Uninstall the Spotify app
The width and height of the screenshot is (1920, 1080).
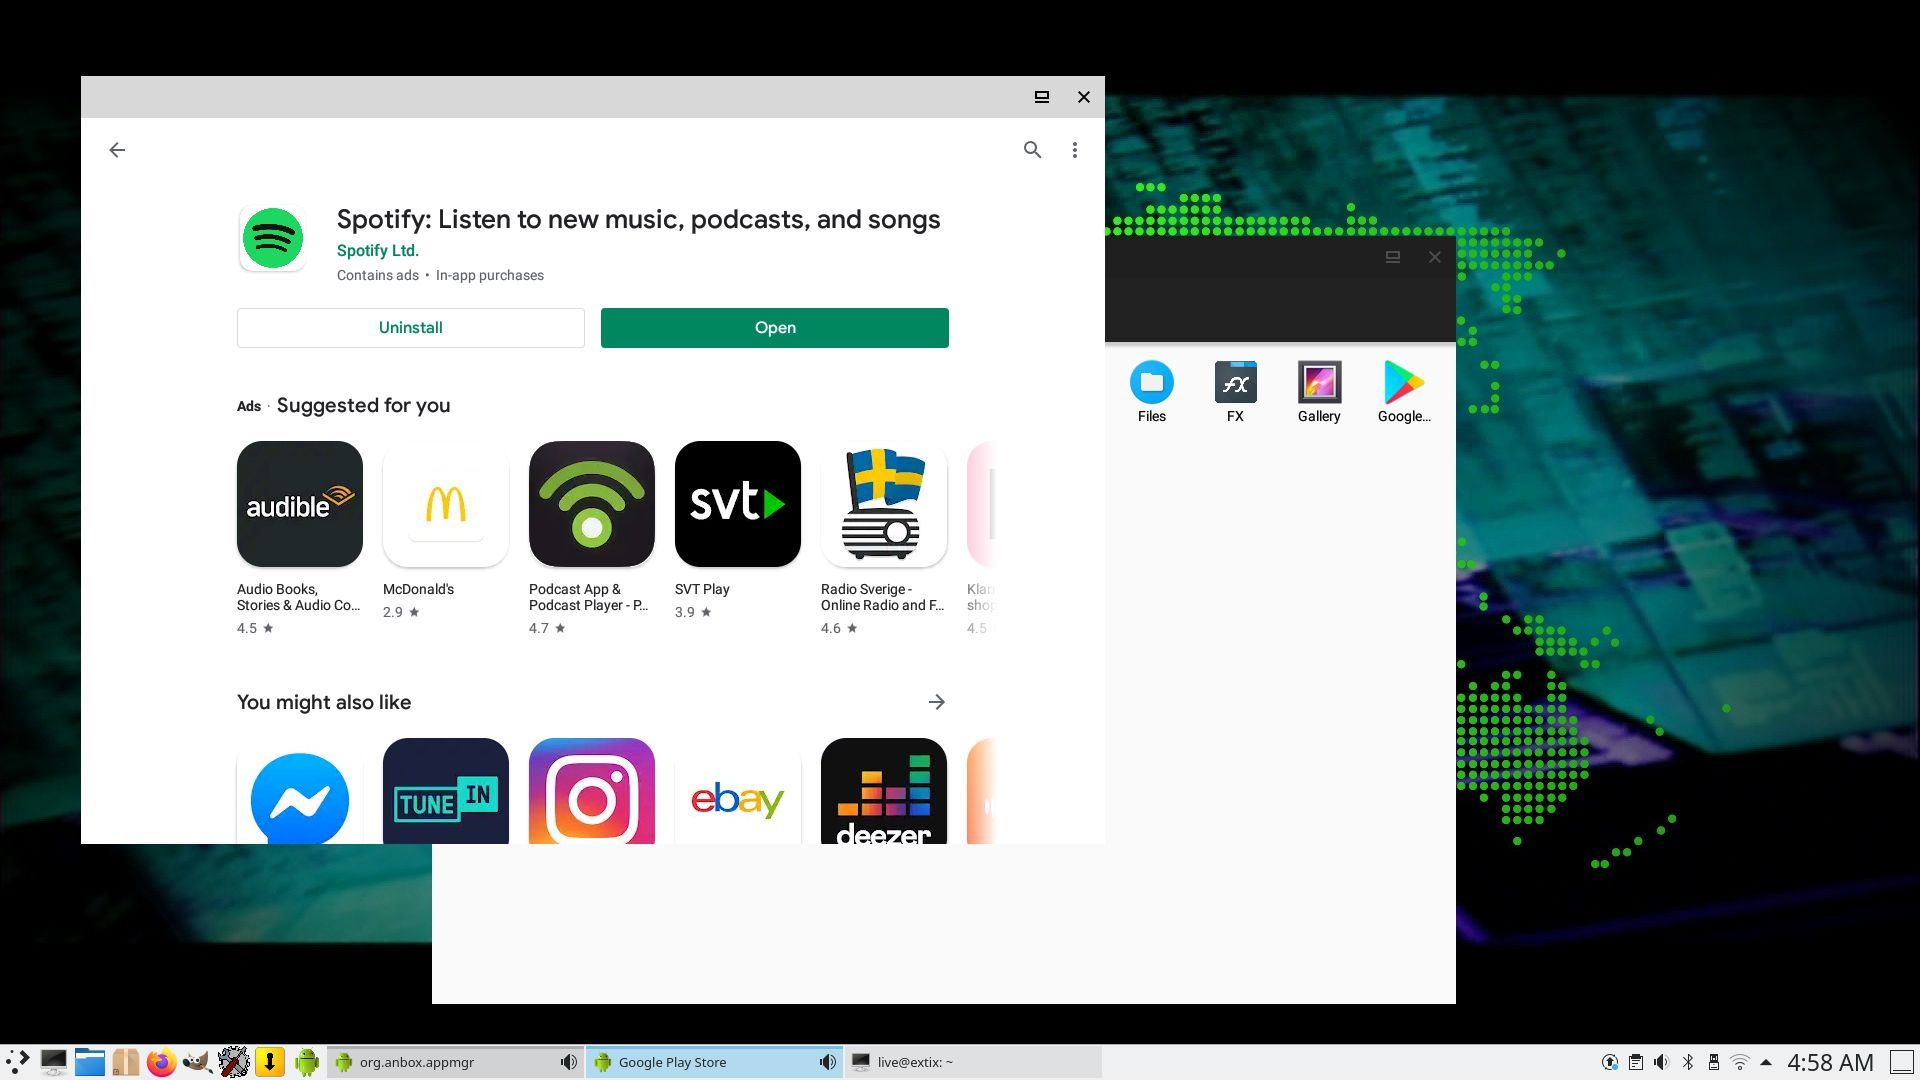411,328
